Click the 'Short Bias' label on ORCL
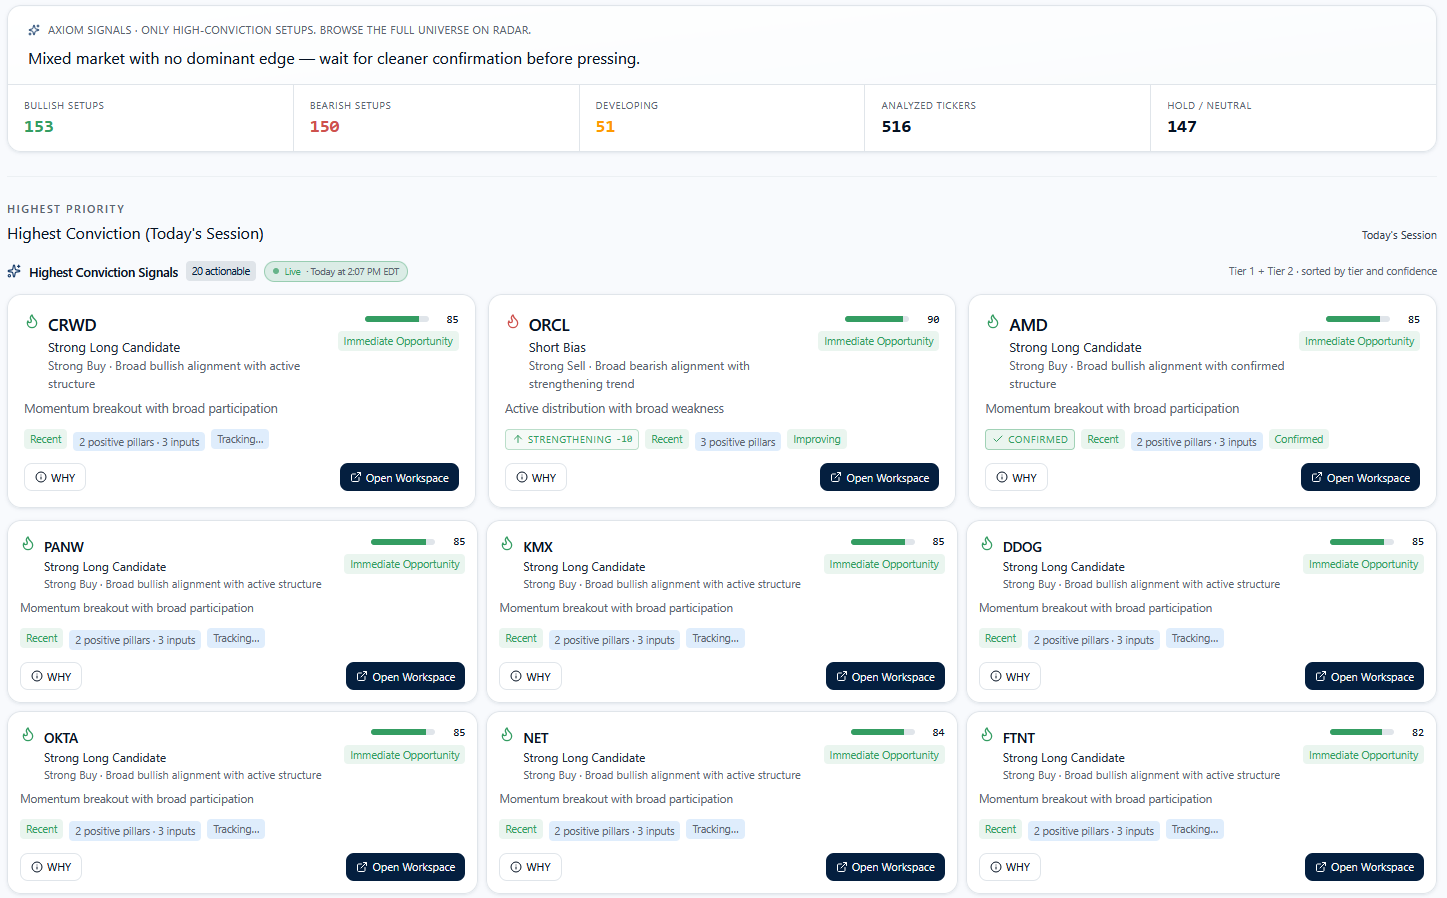This screenshot has width=1447, height=898. (557, 348)
